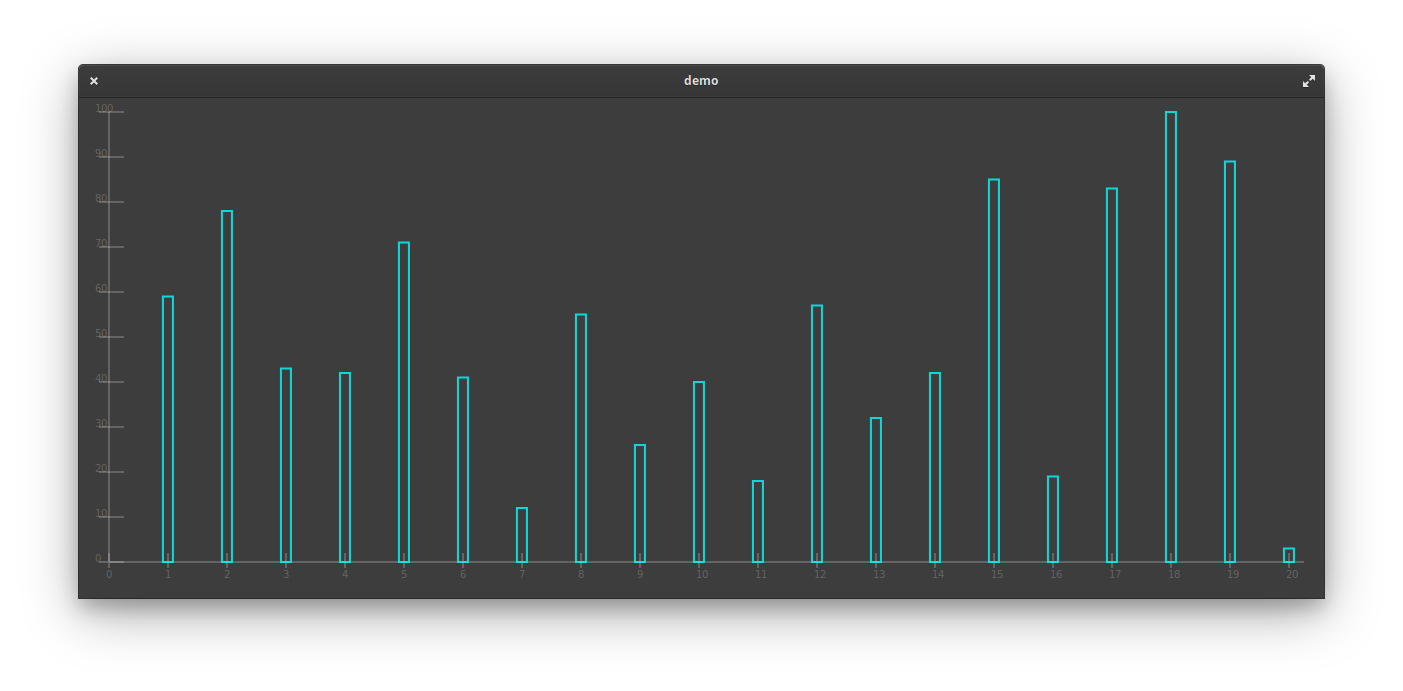Click the y-axis label 10
The image size is (1403, 691).
click(102, 513)
